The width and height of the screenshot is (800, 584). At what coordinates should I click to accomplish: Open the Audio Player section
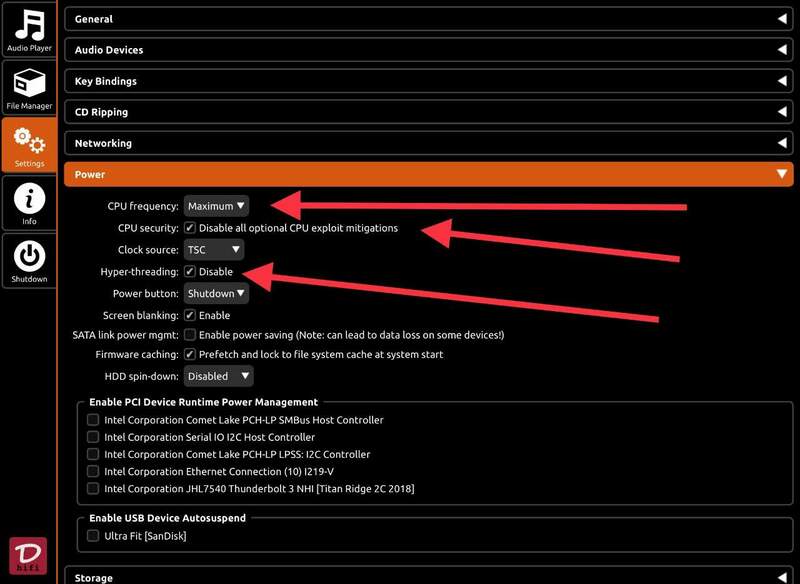coord(29,30)
